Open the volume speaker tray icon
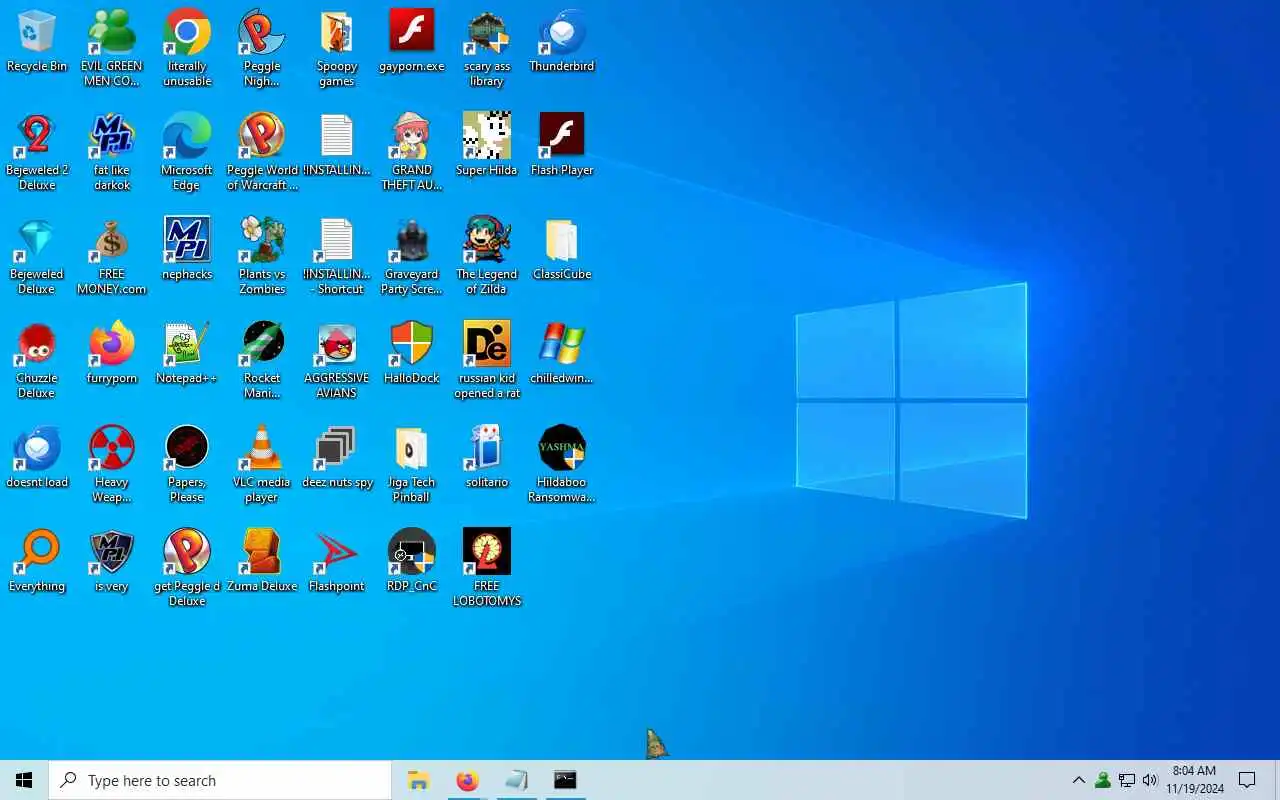Image resolution: width=1280 pixels, height=800 pixels. [1150, 780]
